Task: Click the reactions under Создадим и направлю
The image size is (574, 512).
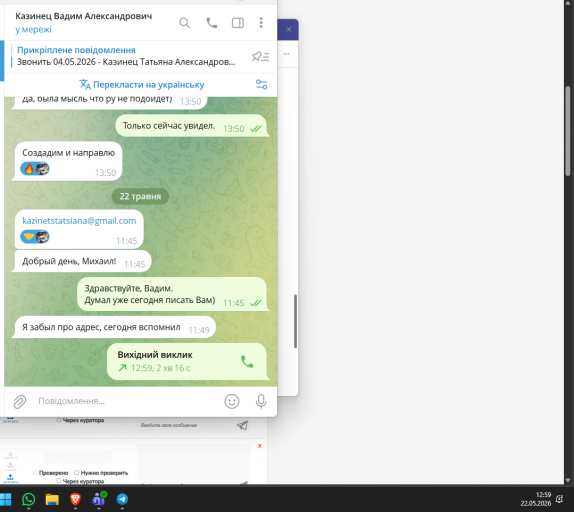Action: tap(35, 169)
